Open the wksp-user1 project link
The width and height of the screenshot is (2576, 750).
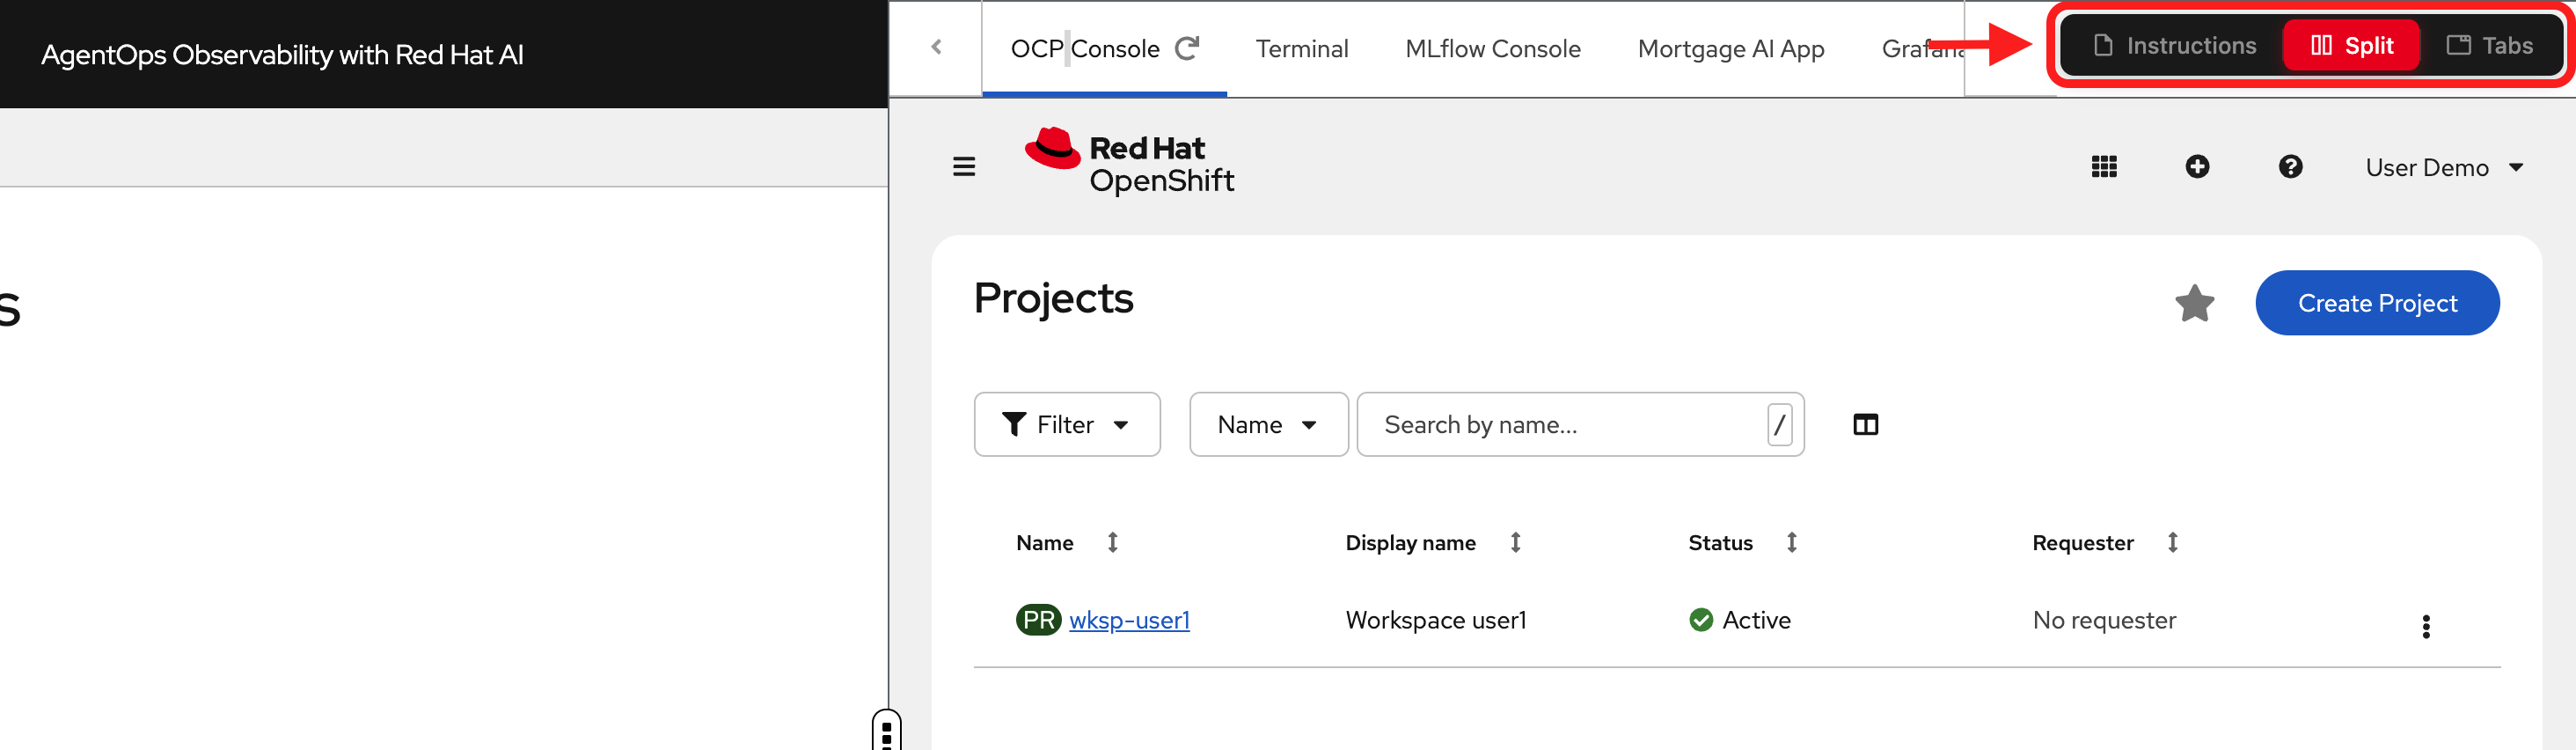click(1129, 620)
